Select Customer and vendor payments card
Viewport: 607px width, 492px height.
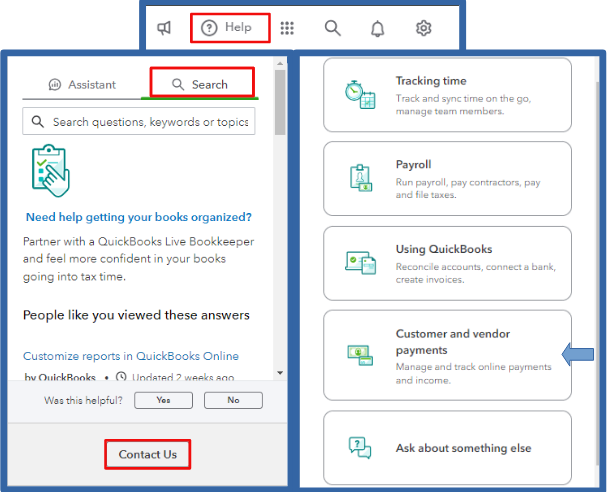447,355
